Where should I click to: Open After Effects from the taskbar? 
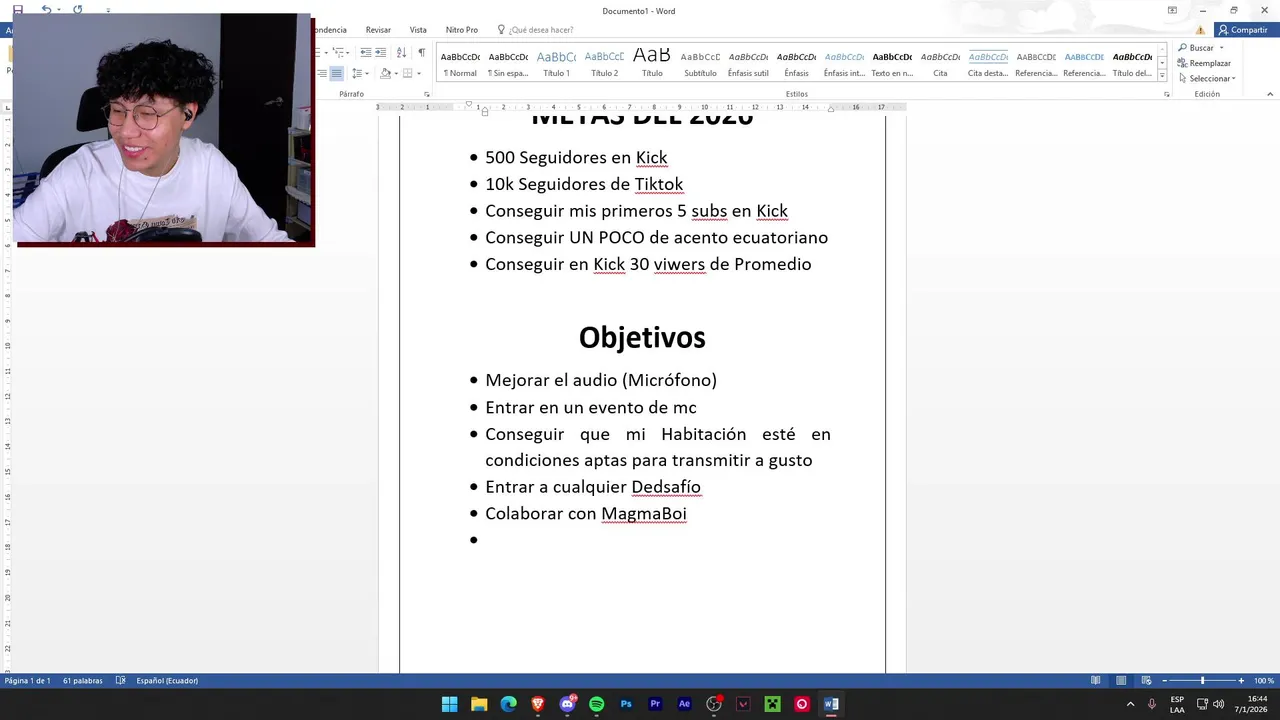(684, 704)
